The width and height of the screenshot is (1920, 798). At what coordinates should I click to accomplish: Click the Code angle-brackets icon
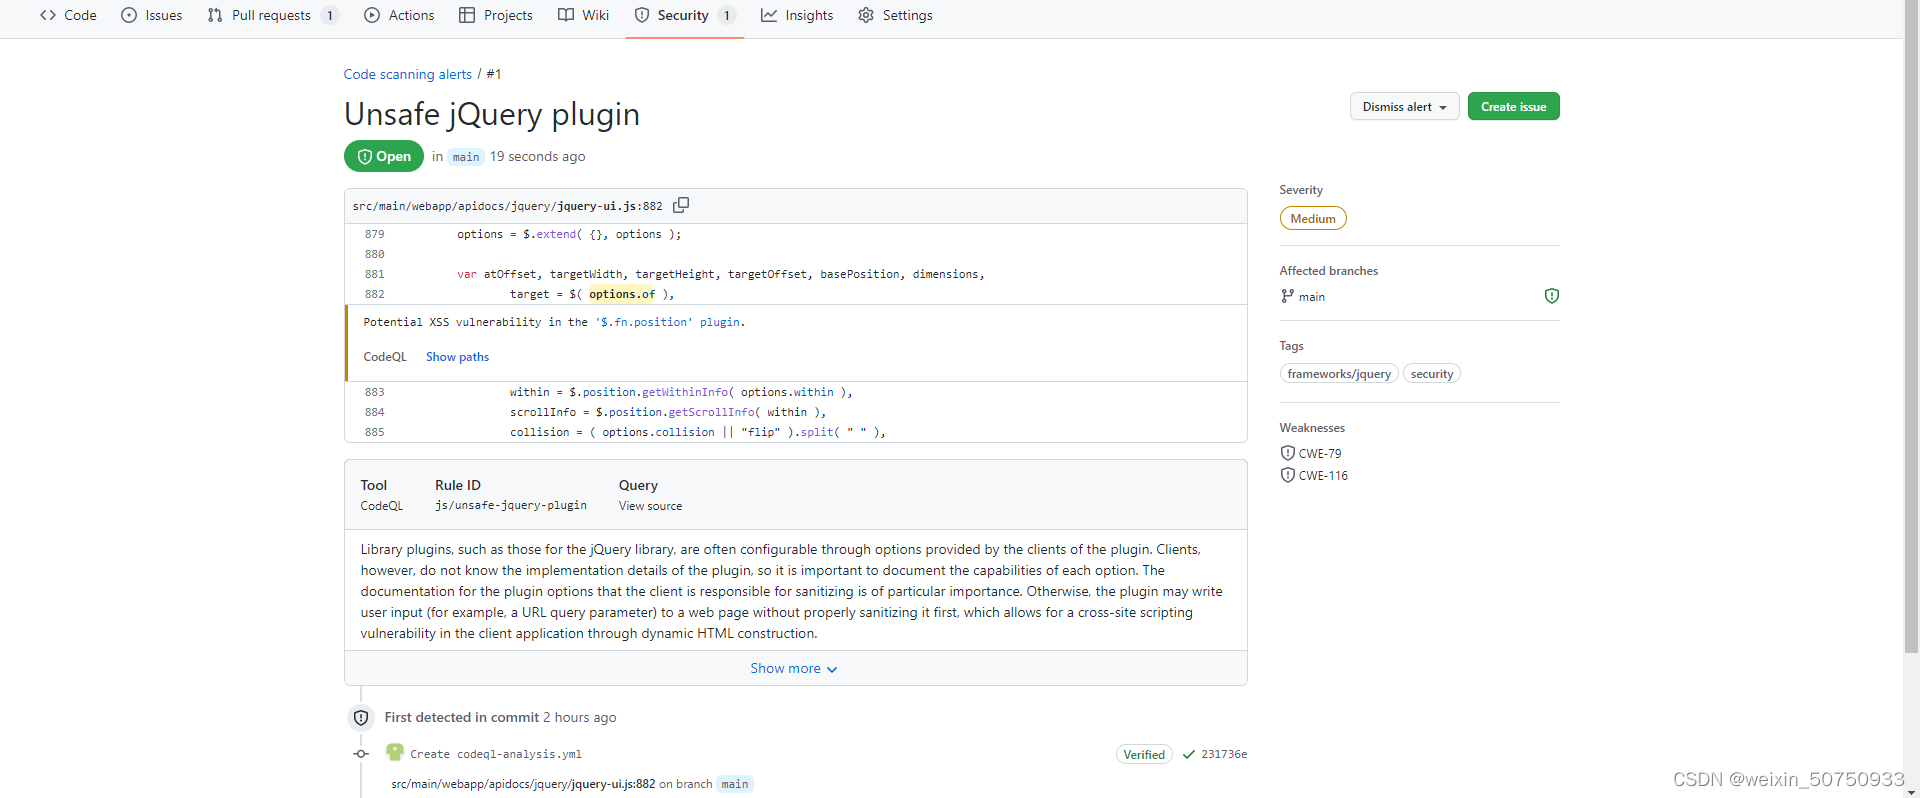48,15
